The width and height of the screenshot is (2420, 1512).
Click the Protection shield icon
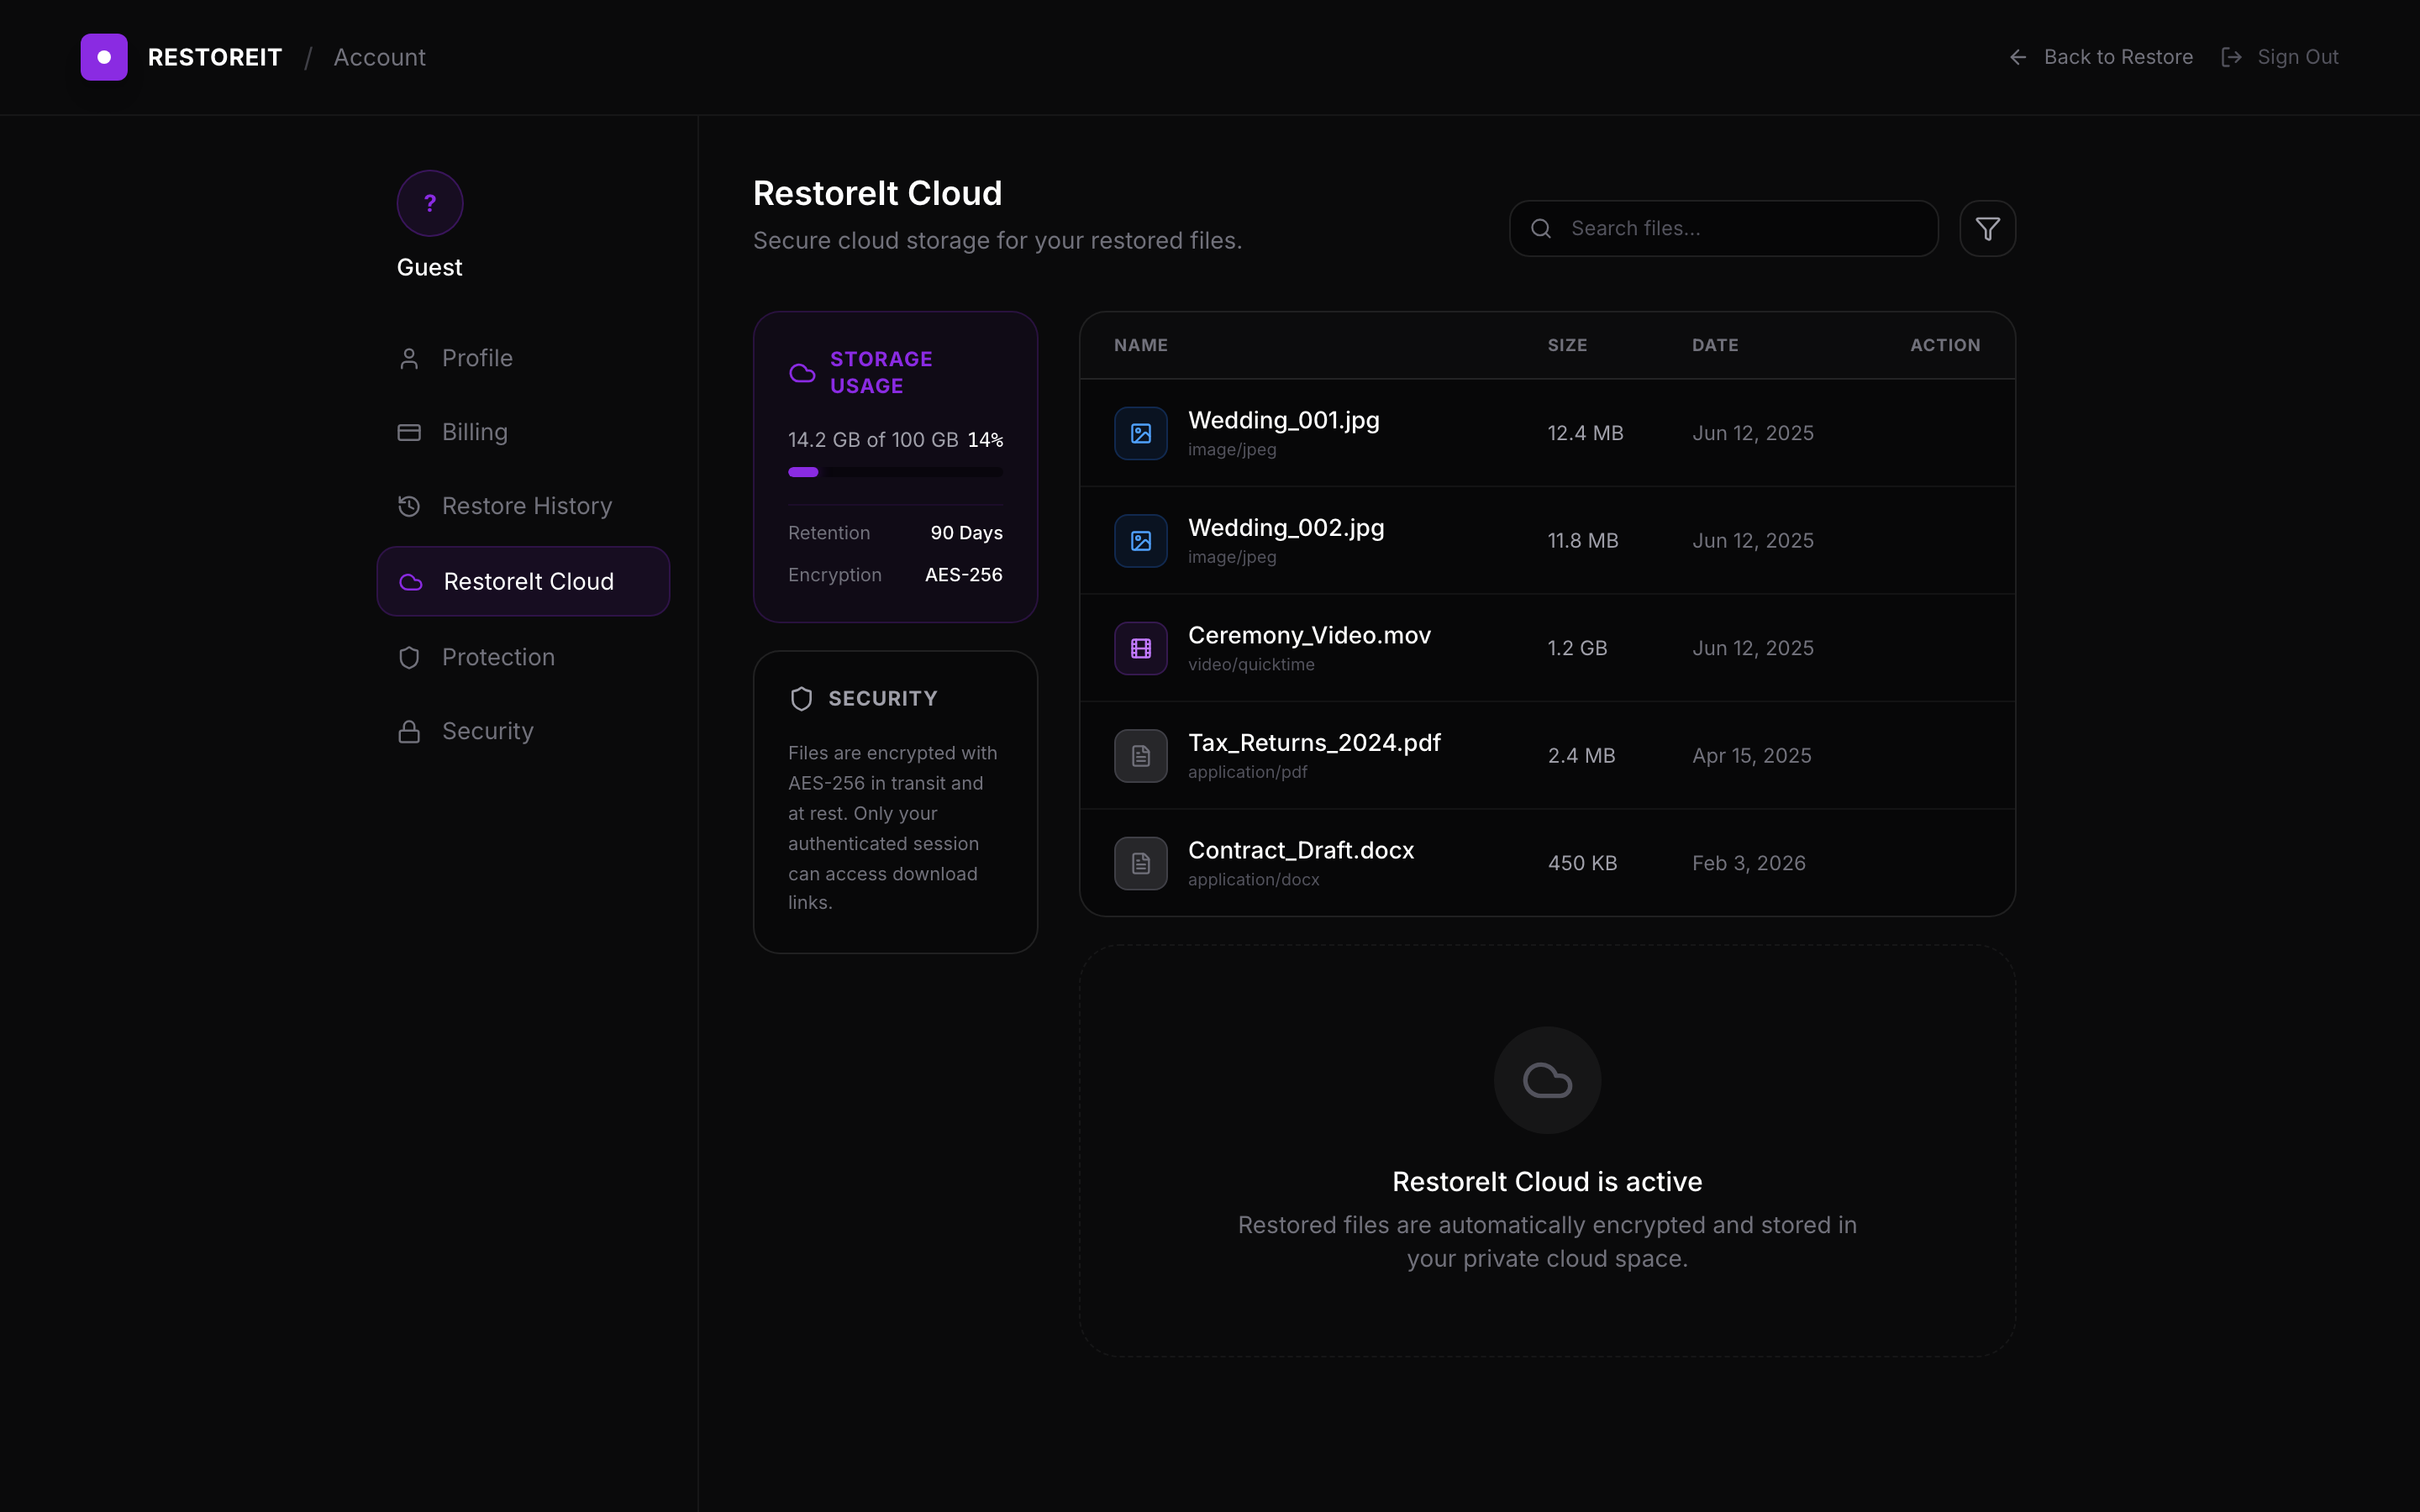(410, 657)
